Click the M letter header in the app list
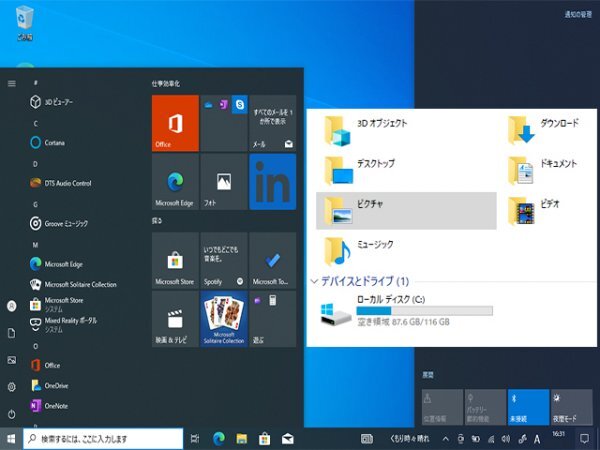The image size is (600, 450). 36,245
